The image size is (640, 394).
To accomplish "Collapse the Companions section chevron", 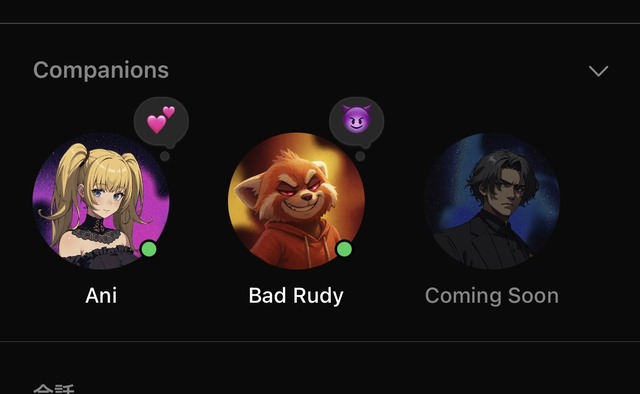I will [598, 71].
